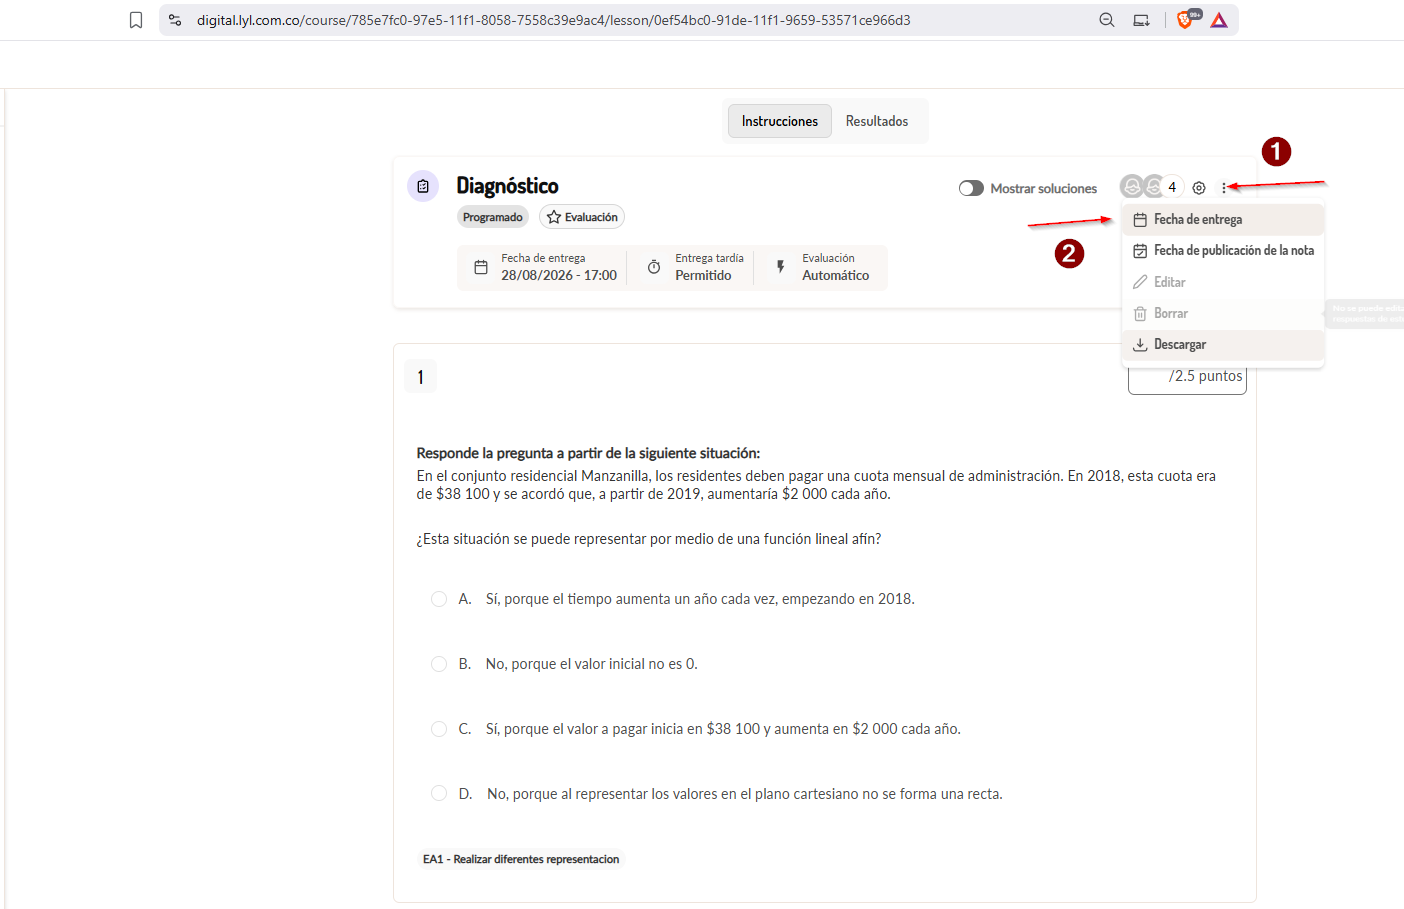Select Editar in the options menu
1404x909 pixels.
point(1223,282)
